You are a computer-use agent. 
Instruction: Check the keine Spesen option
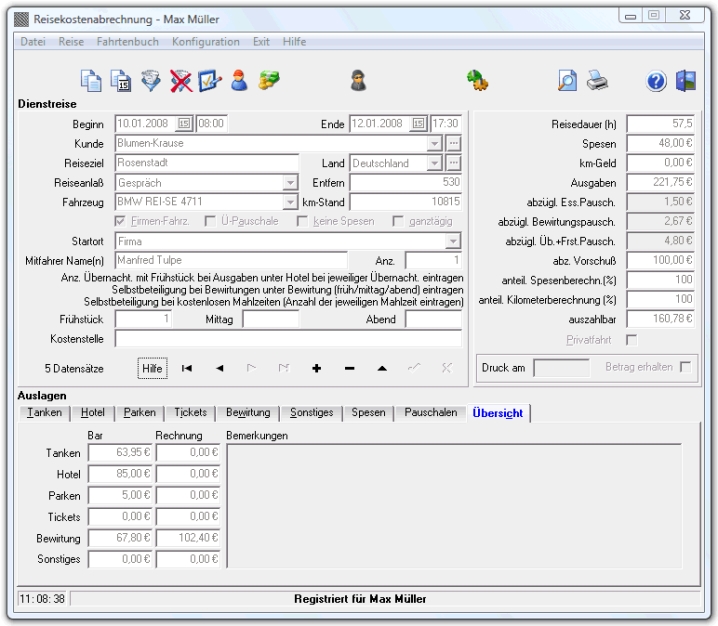(x=303, y=221)
